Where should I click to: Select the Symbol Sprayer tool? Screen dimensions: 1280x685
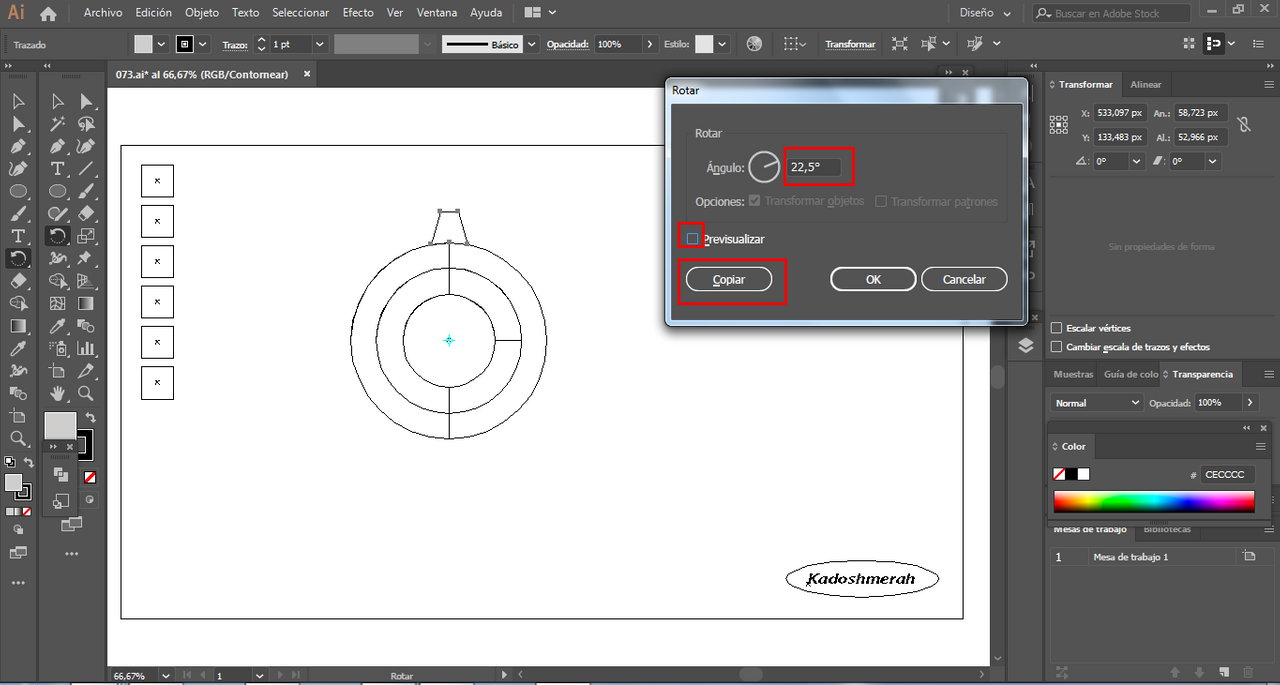click(x=58, y=348)
